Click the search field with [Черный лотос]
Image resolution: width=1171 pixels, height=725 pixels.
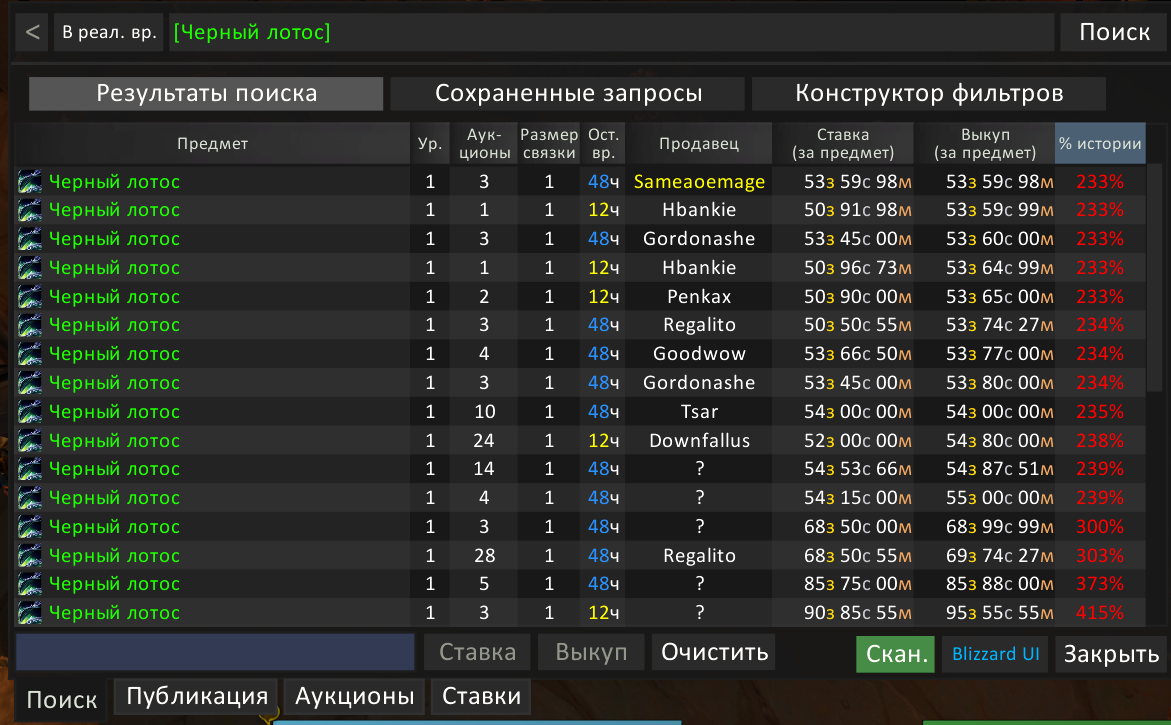(611, 32)
